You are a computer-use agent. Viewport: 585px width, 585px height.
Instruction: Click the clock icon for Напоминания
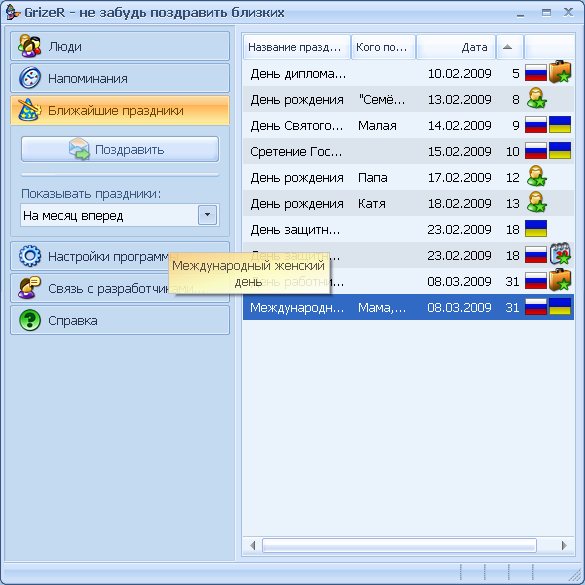click(29, 78)
